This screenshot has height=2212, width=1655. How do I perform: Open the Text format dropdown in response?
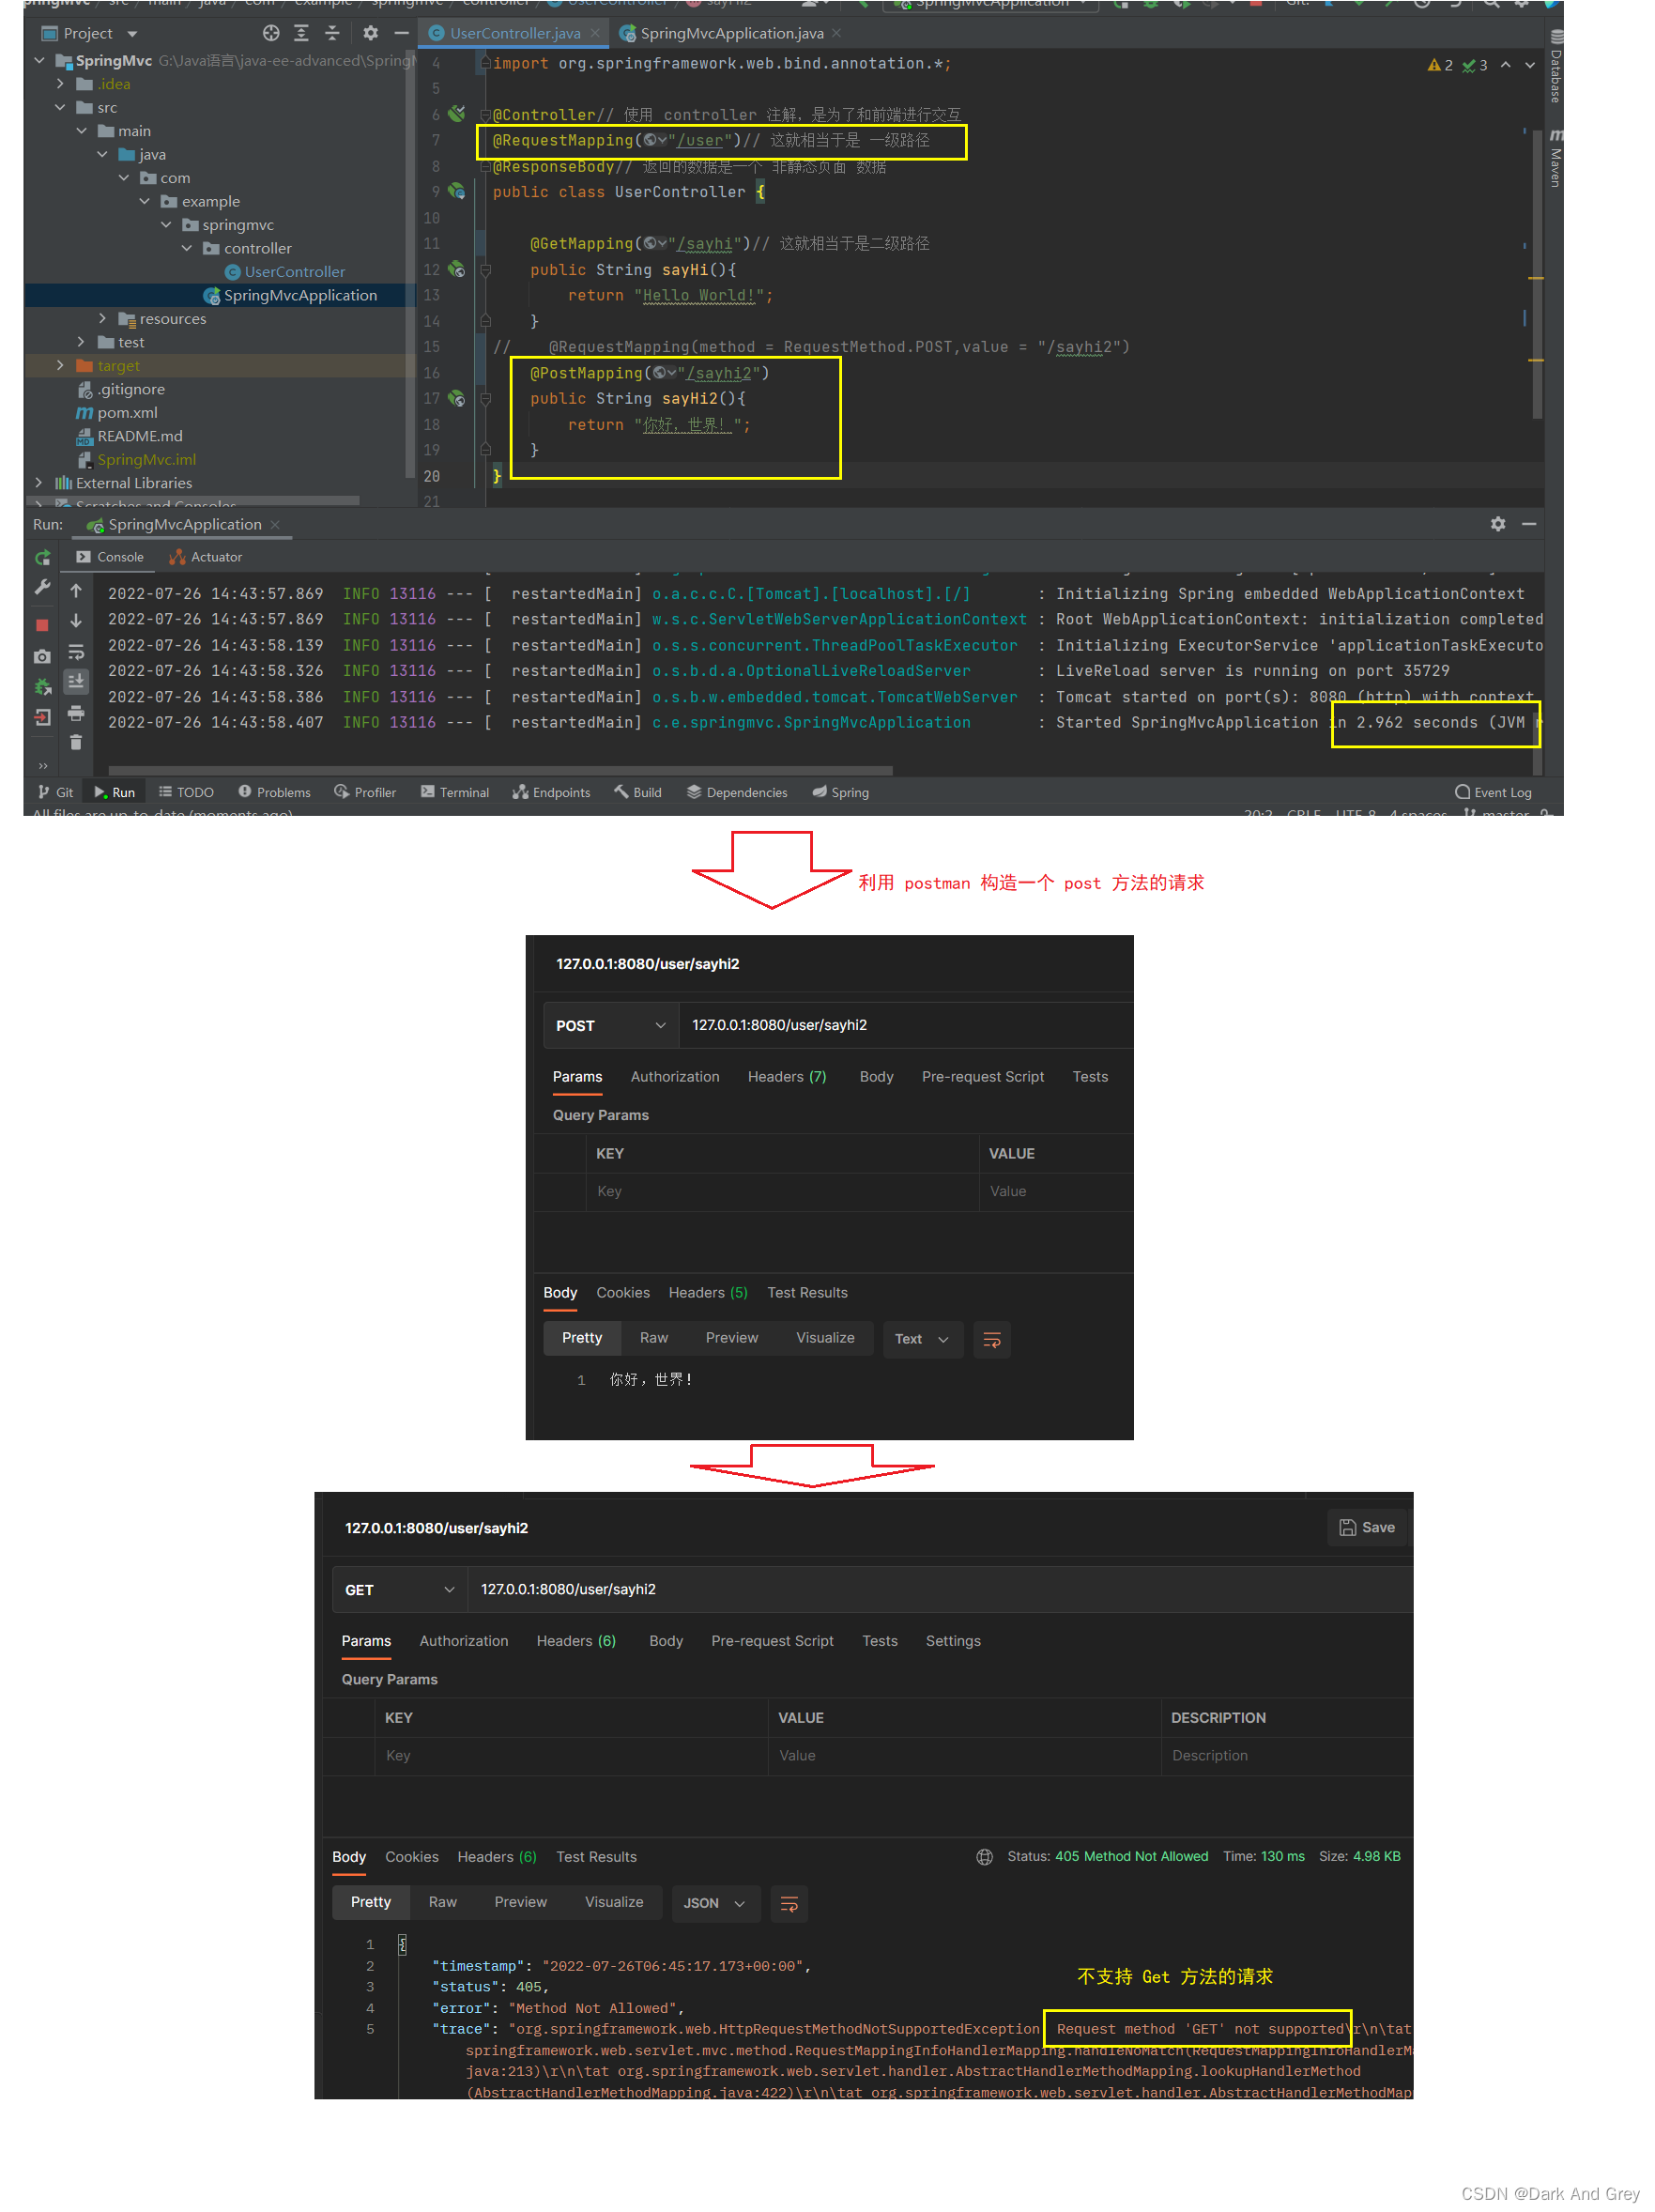coord(921,1339)
